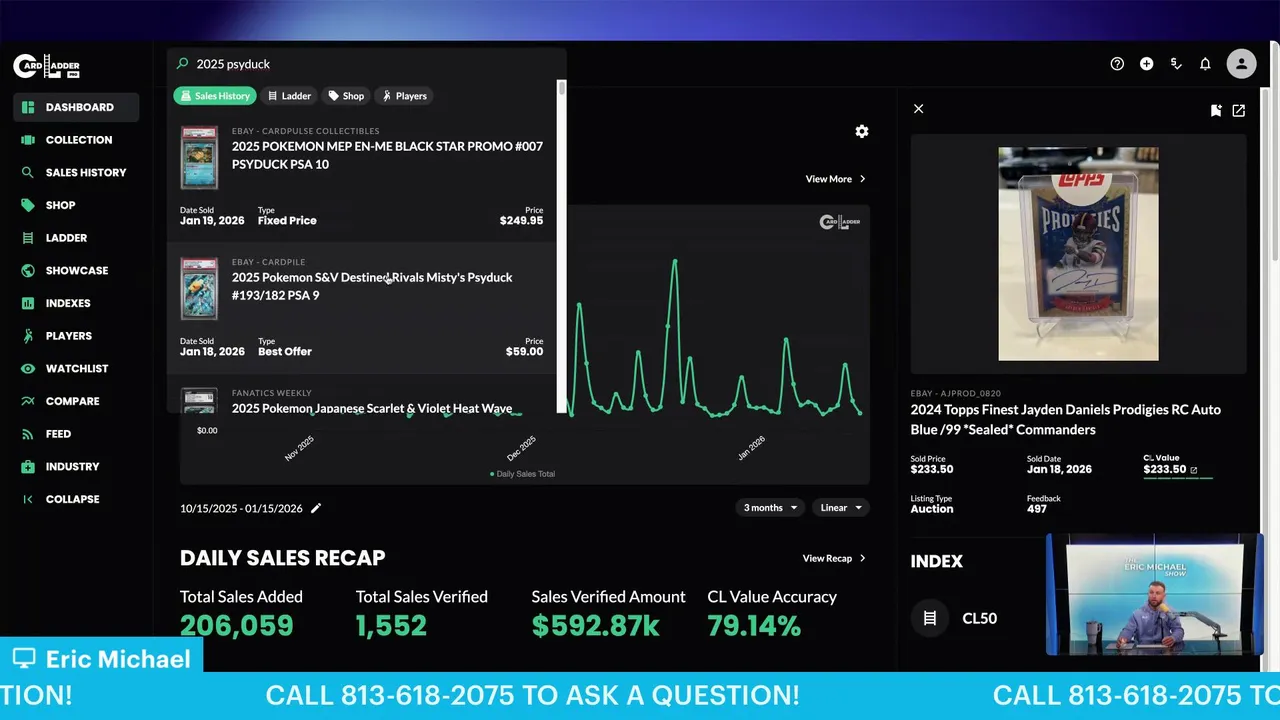Click the add plus icon in header

click(x=1146, y=64)
